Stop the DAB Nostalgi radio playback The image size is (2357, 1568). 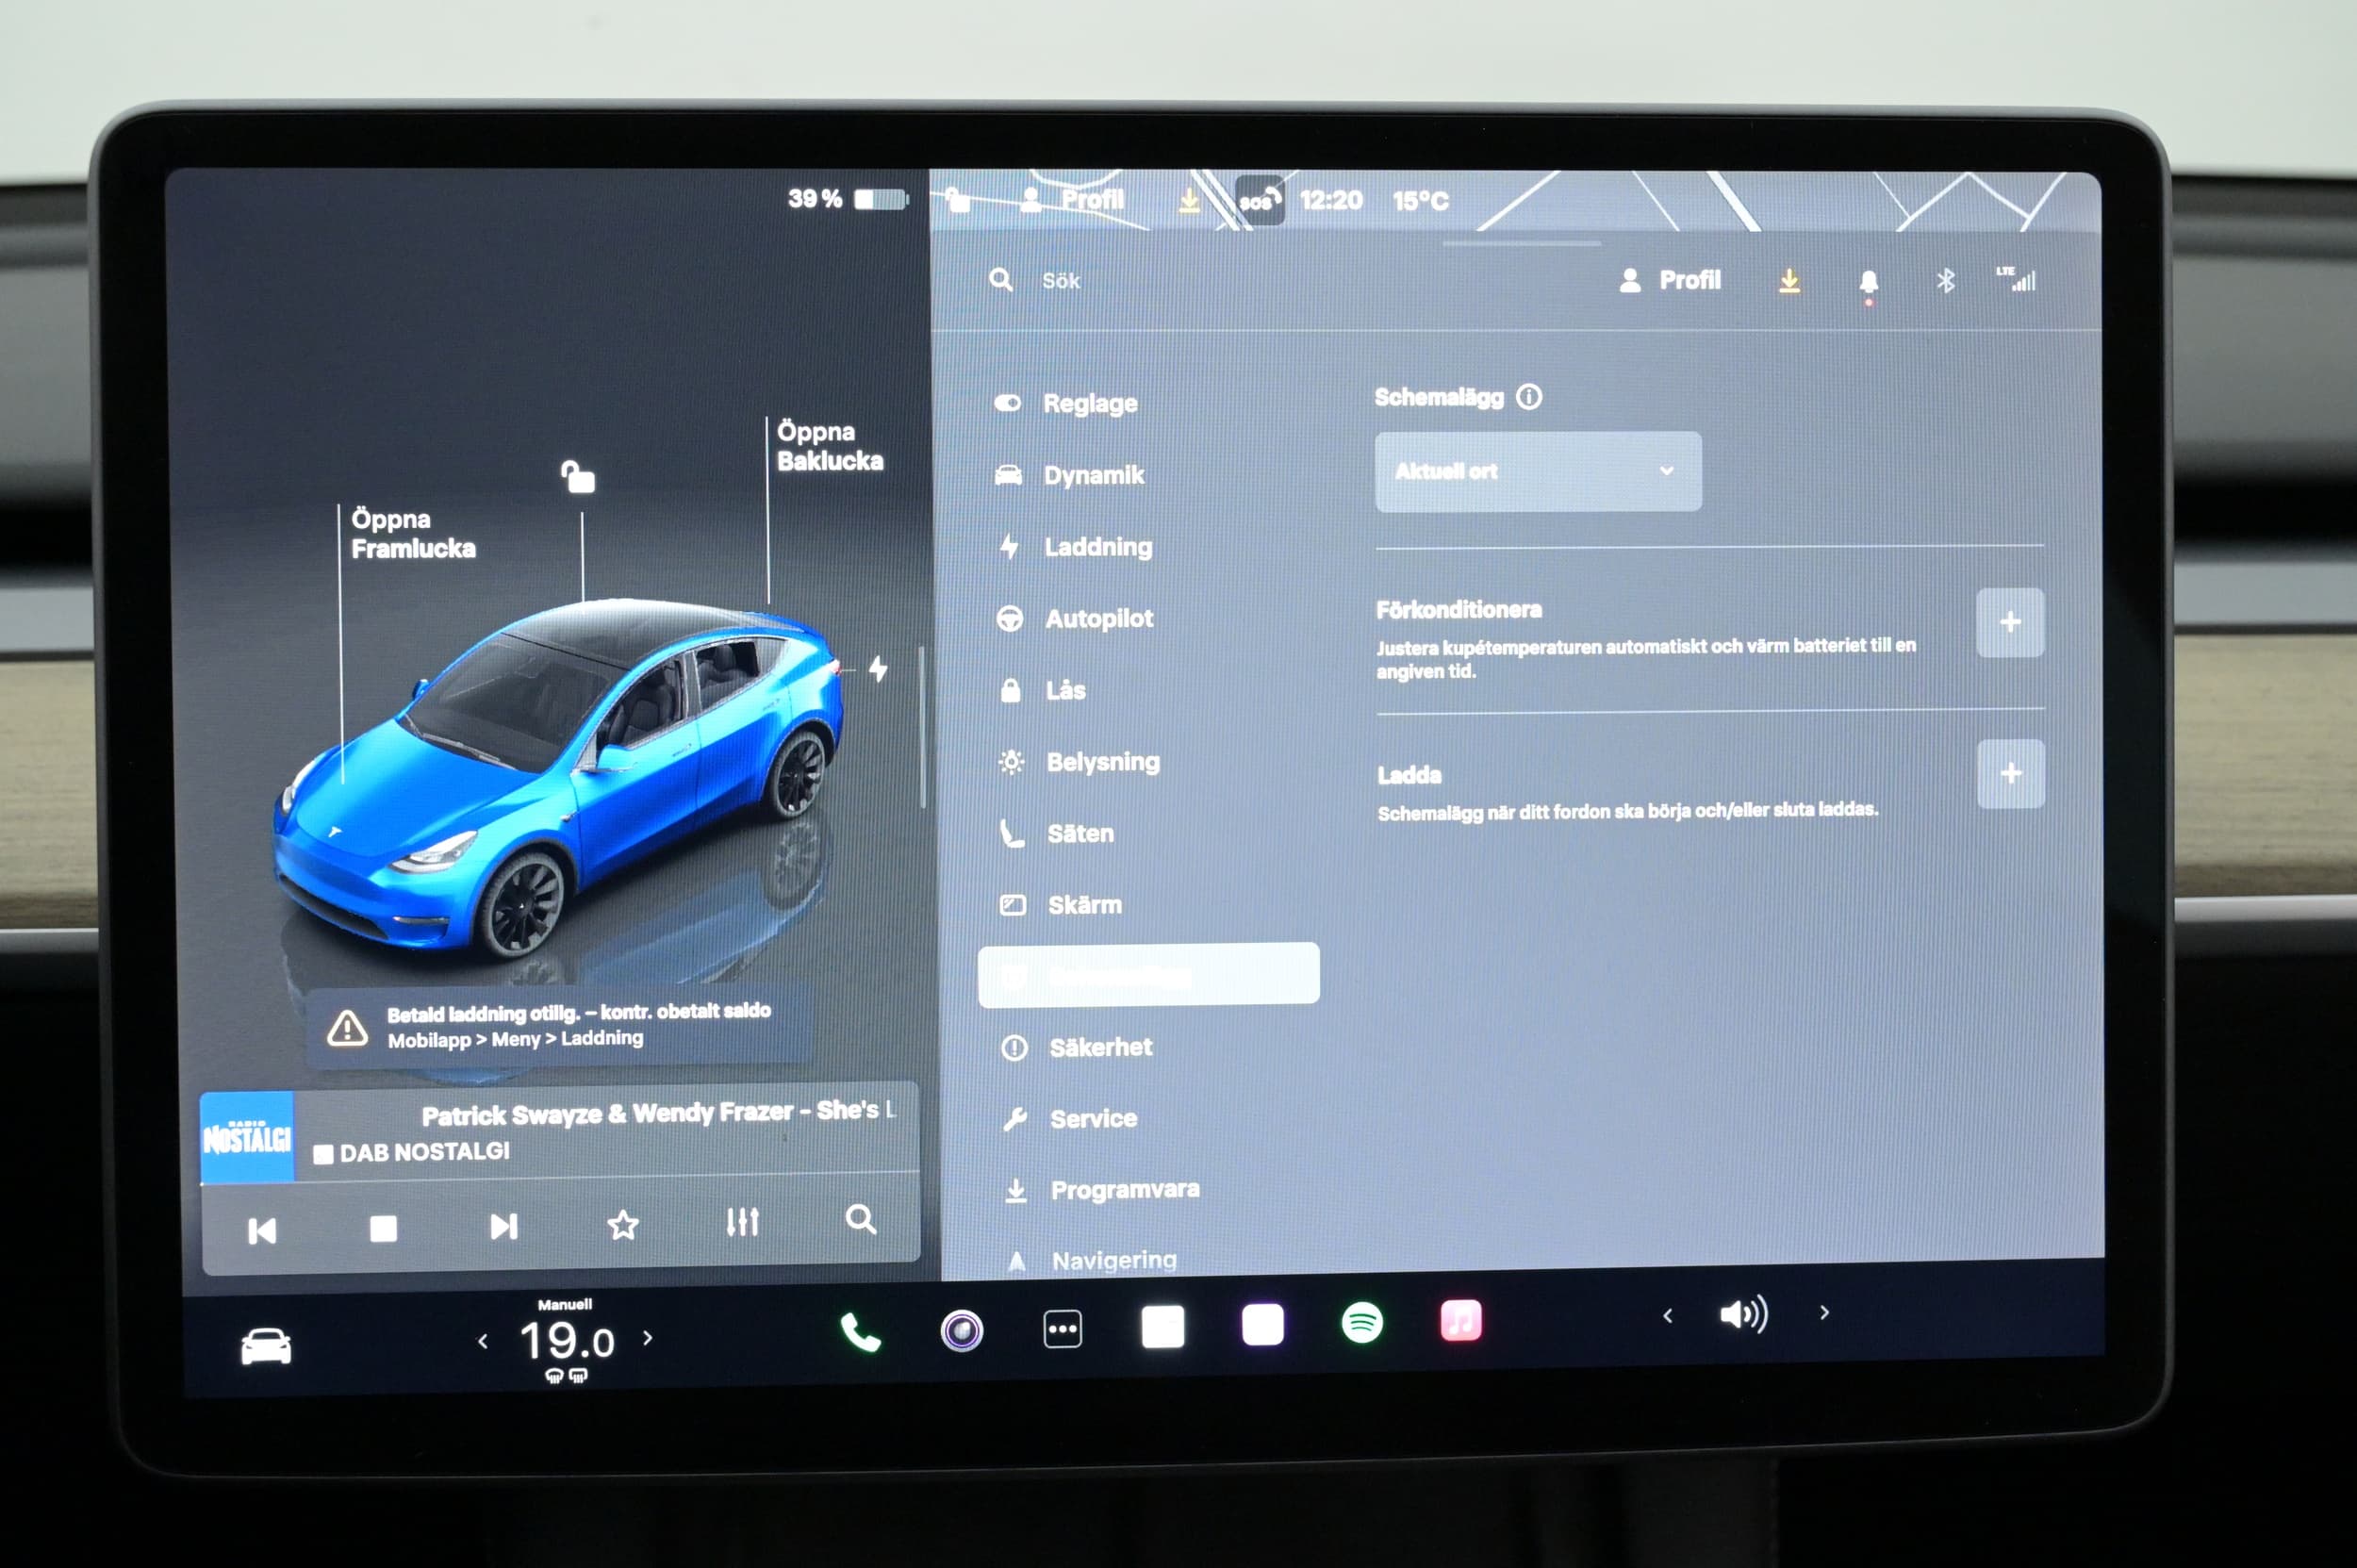[383, 1228]
